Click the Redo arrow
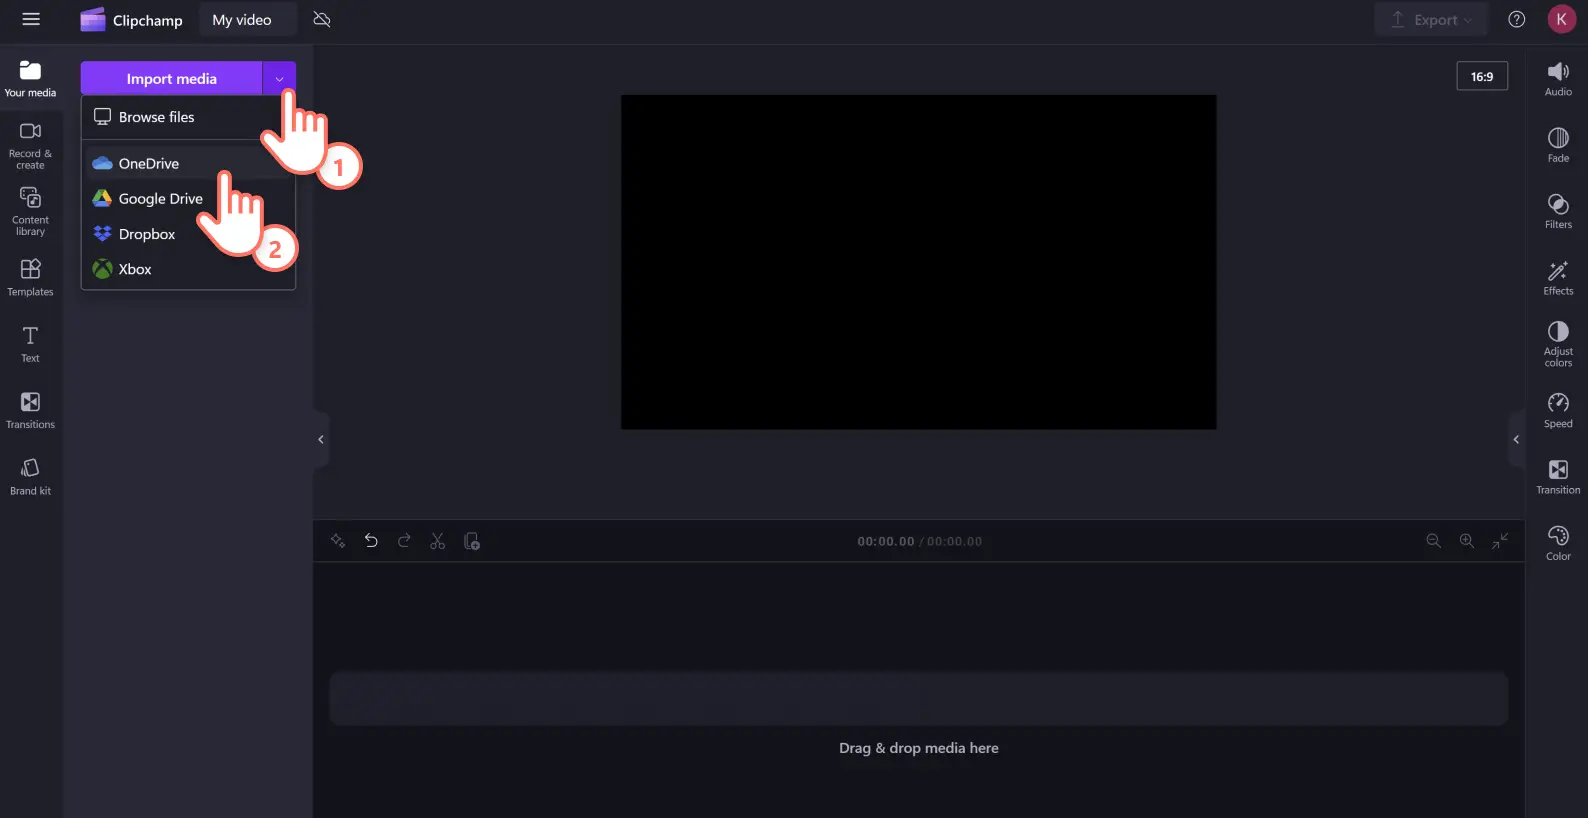The image size is (1588, 818). 404,541
